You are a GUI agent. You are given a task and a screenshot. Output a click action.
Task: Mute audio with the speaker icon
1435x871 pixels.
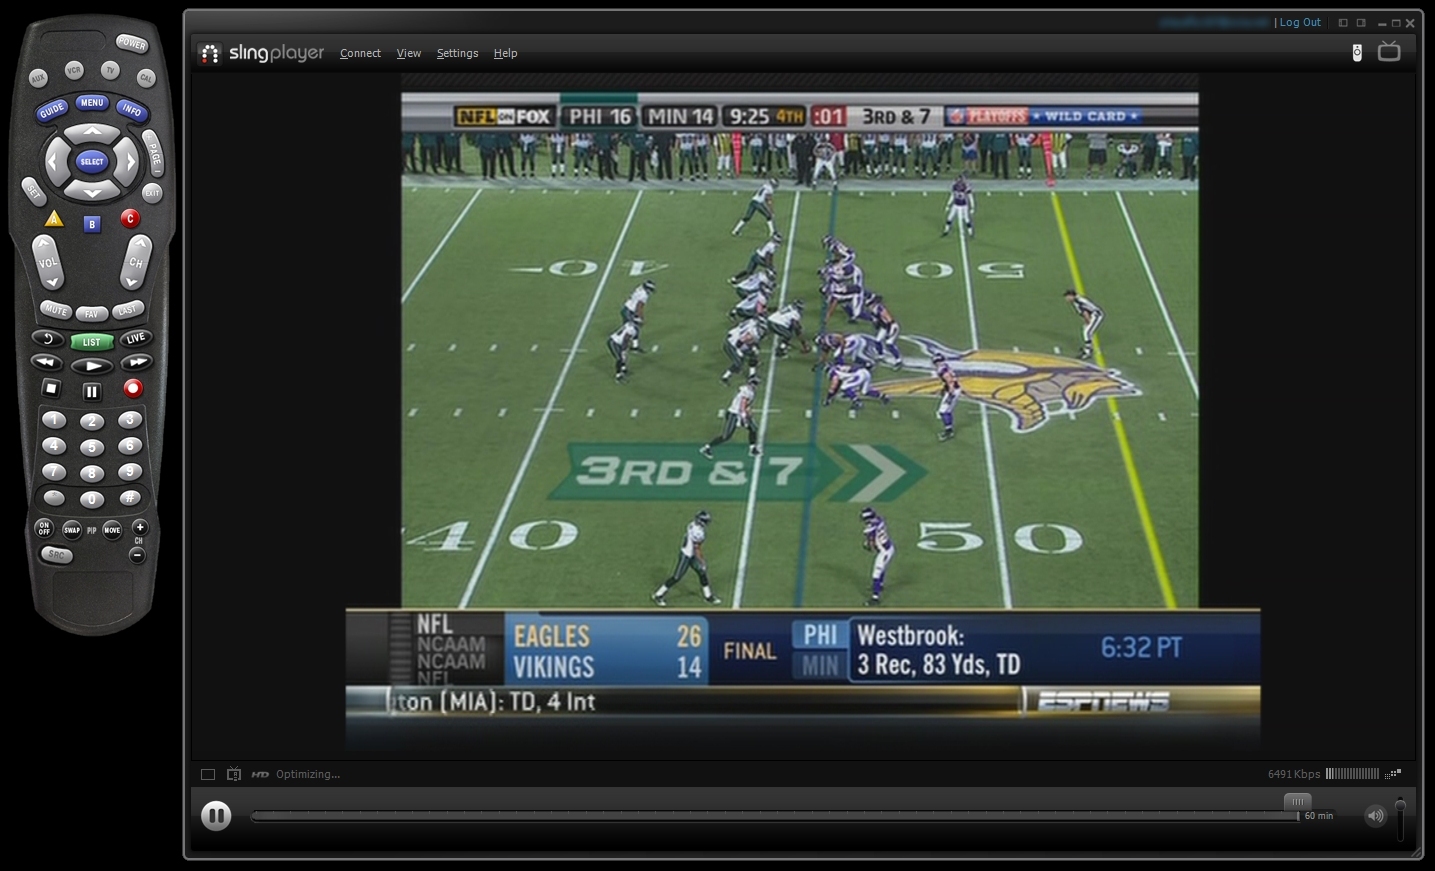tap(1376, 816)
